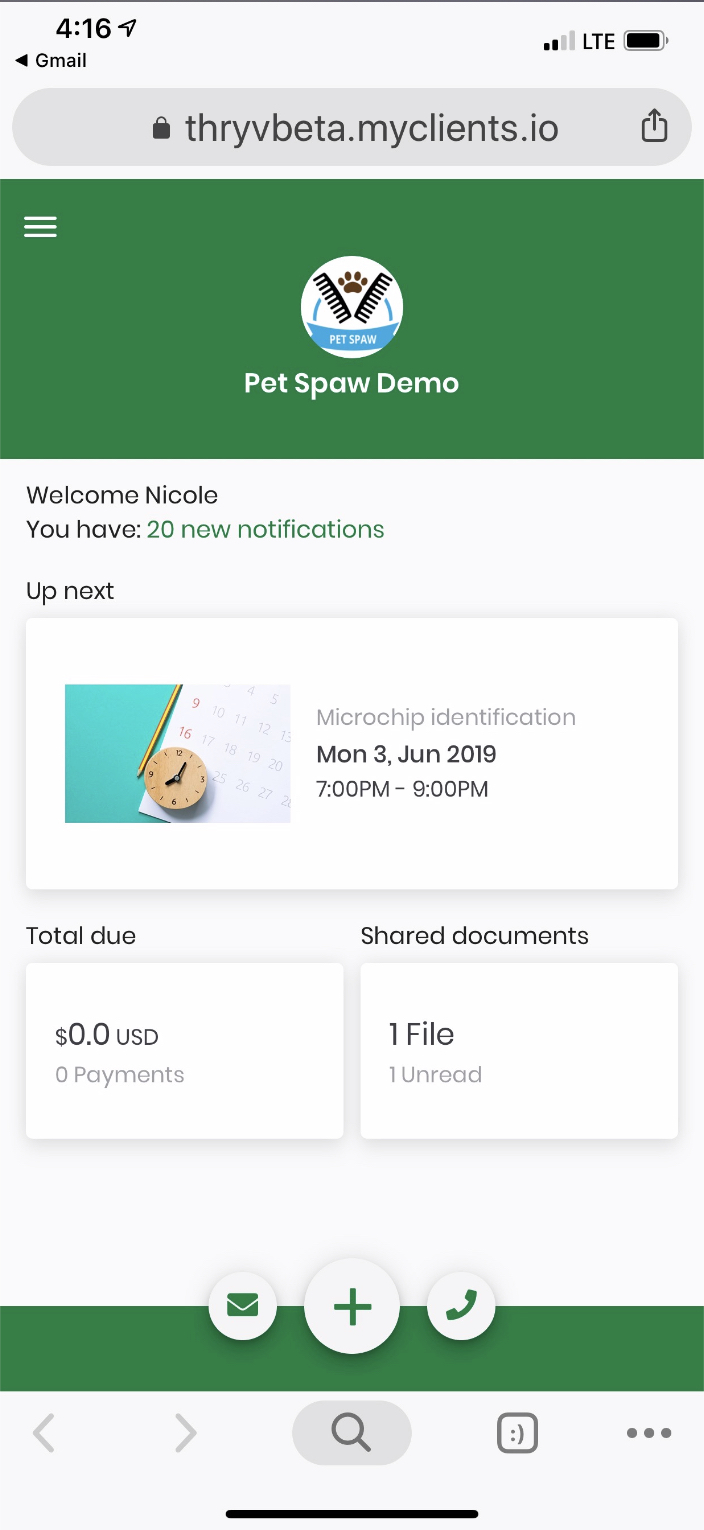Tap the browser share icon
This screenshot has height=1530, width=704.
pos(654,127)
